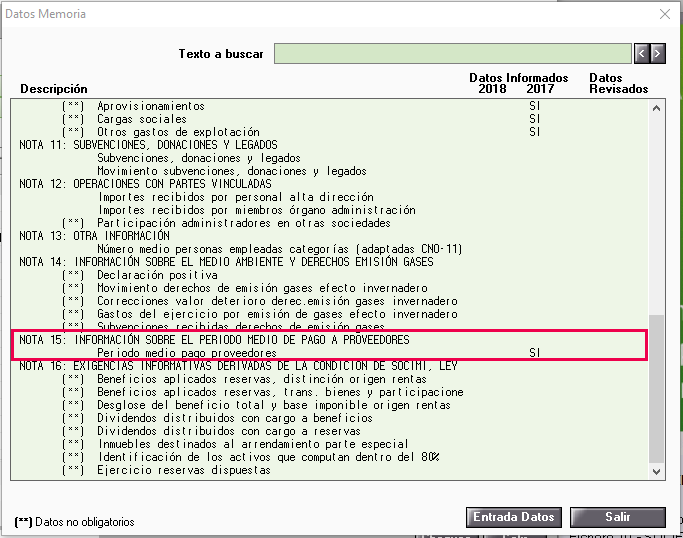The height and width of the screenshot is (538, 683).
Task: Click the vertical scrollbar thumb
Action: click(656, 389)
